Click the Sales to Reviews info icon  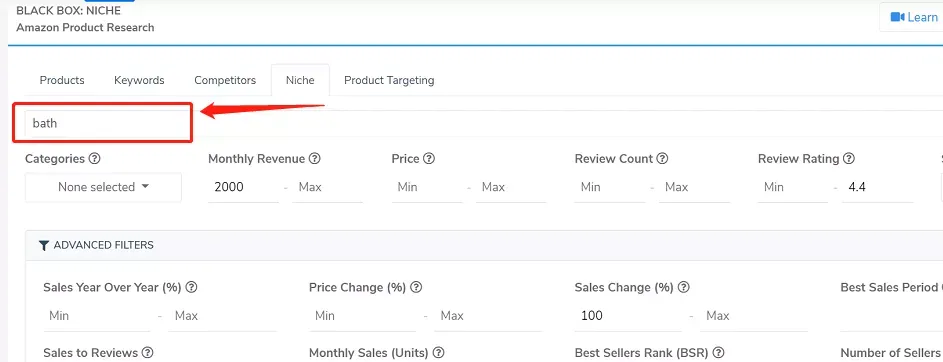pos(147,352)
